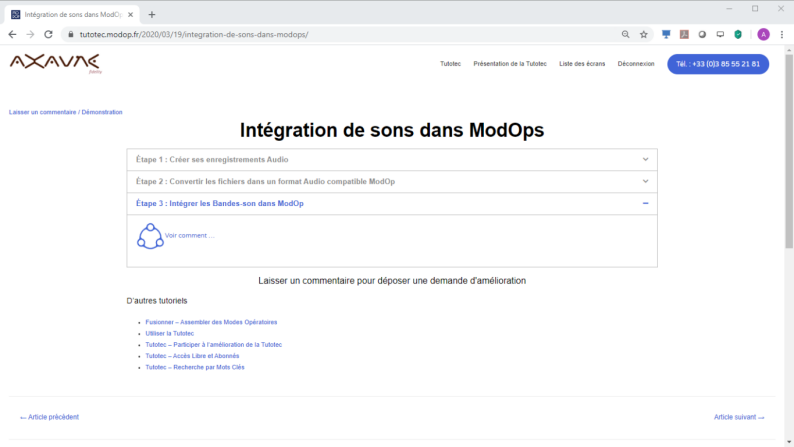Viewport: 794px width, 447px height.
Task: Expand Étape 1 Créer ses enregistrements Audio
Action: (x=392, y=159)
